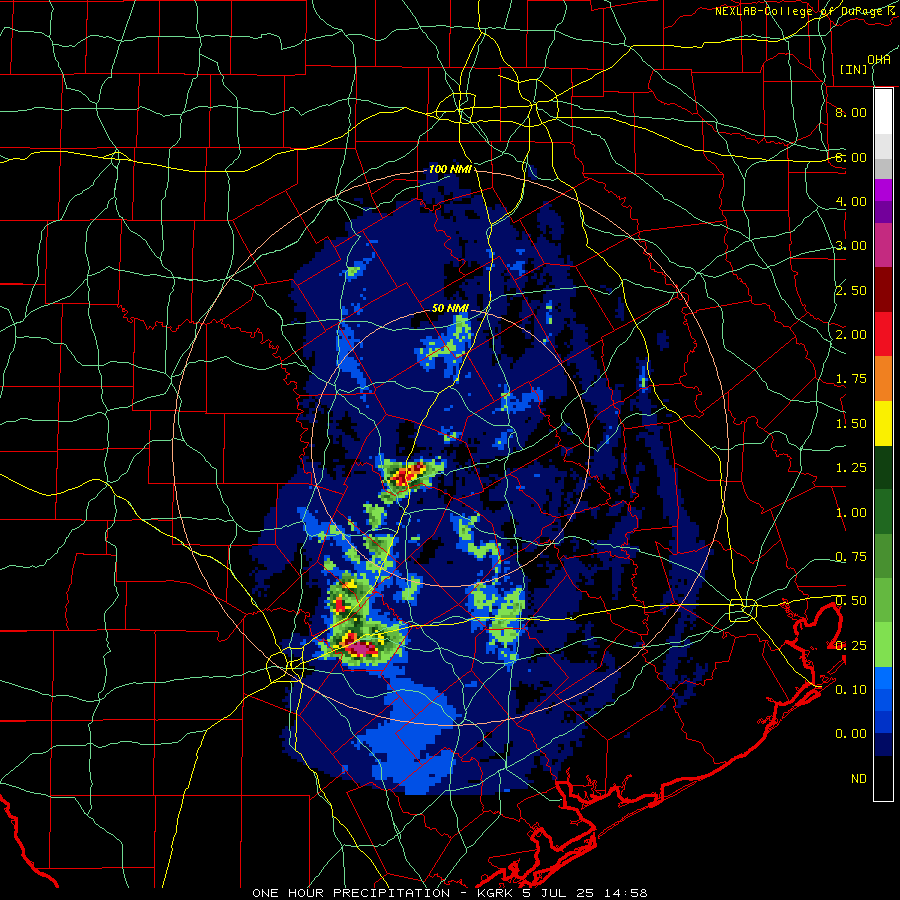Click the "100 NMI" range ring label
900x900 pixels.
click(x=450, y=169)
